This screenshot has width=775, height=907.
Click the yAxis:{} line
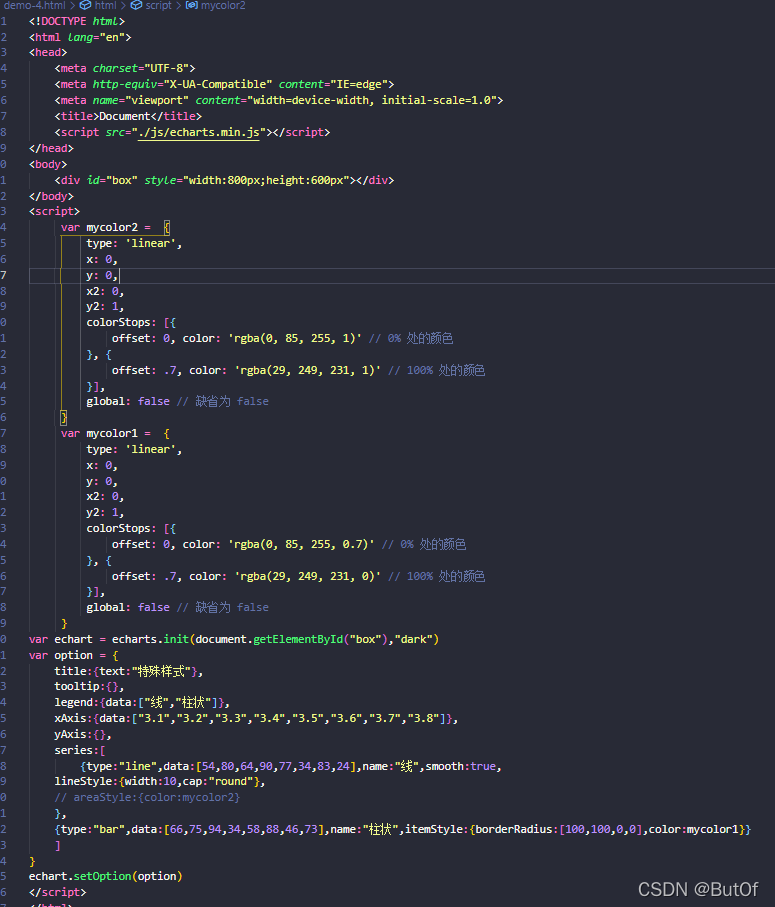point(83,735)
